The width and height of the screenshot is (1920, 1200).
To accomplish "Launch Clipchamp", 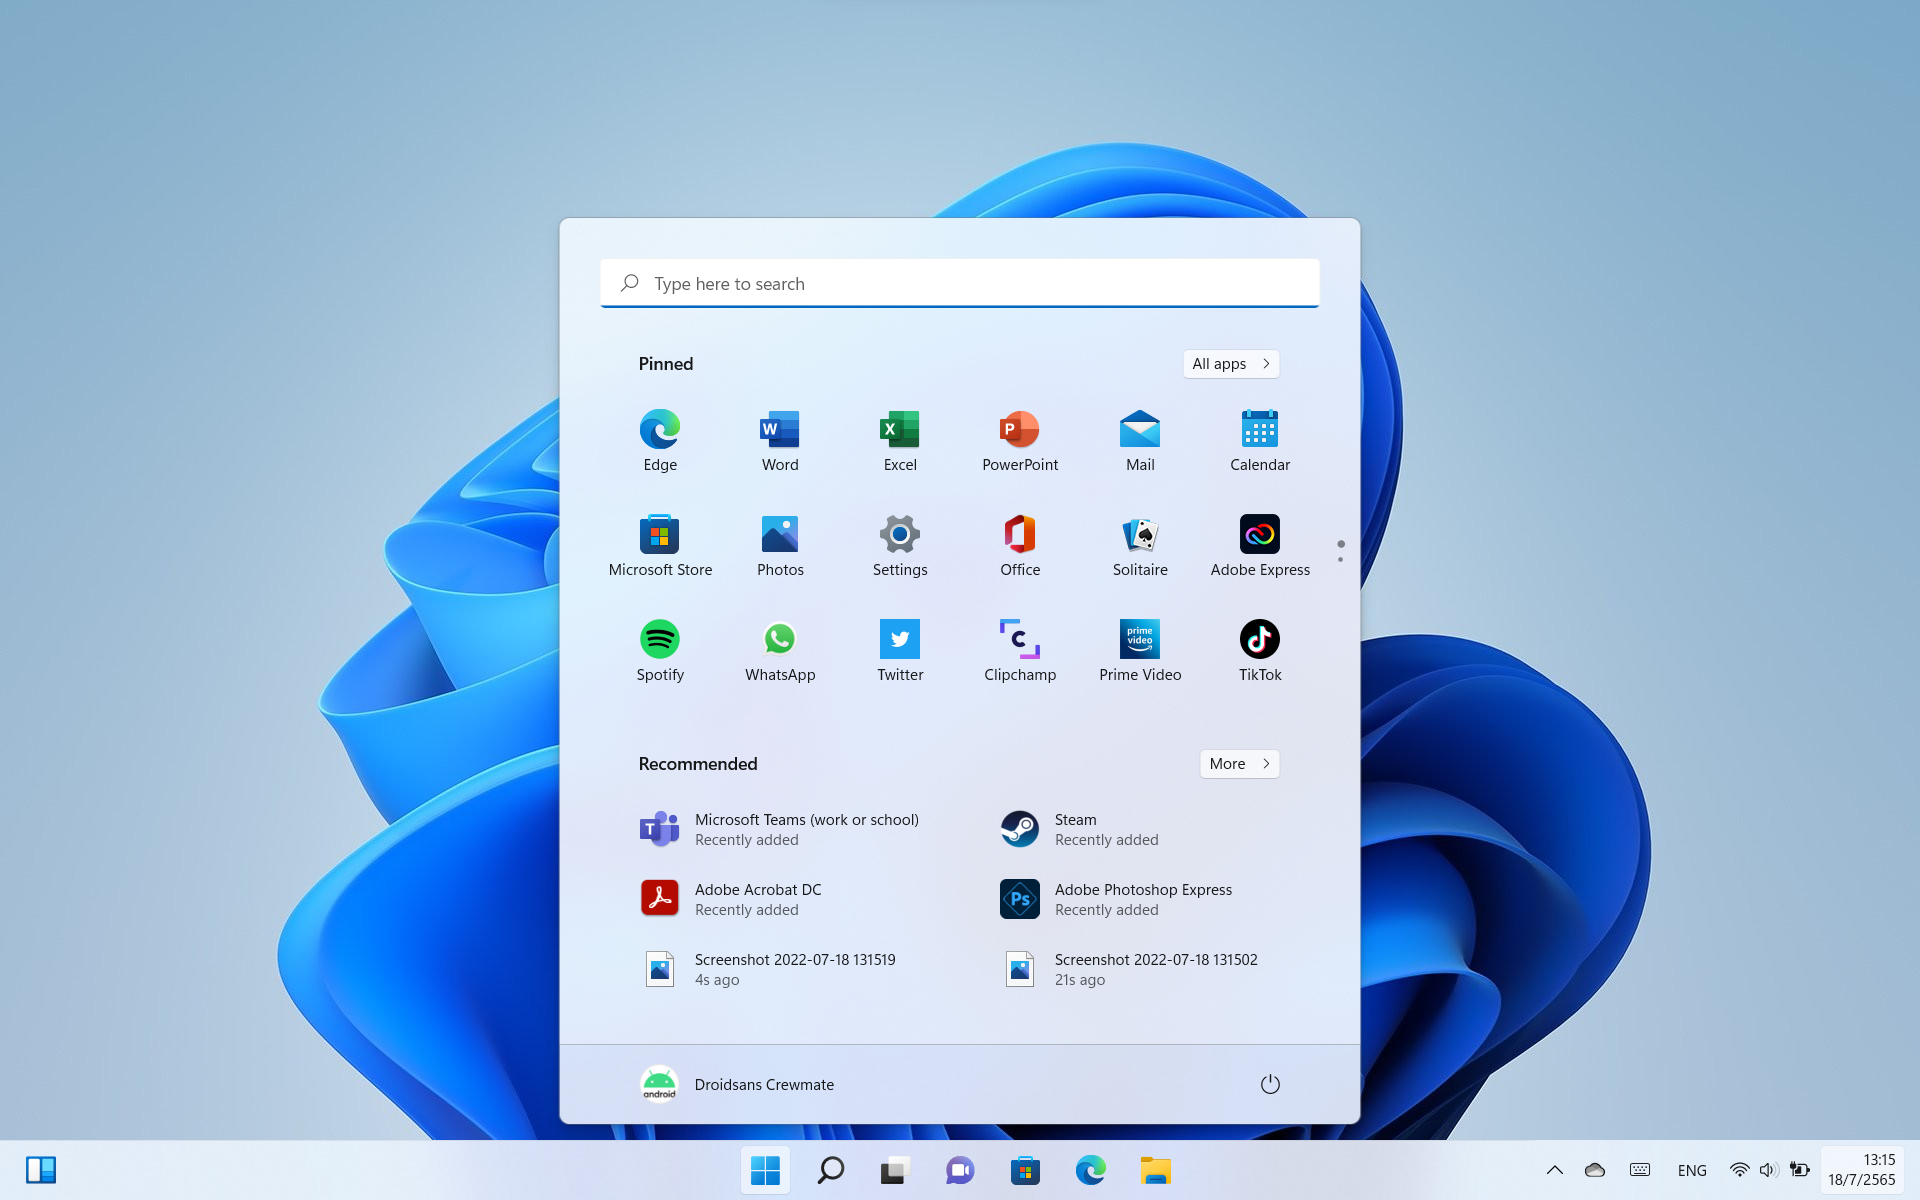I will (x=1020, y=650).
